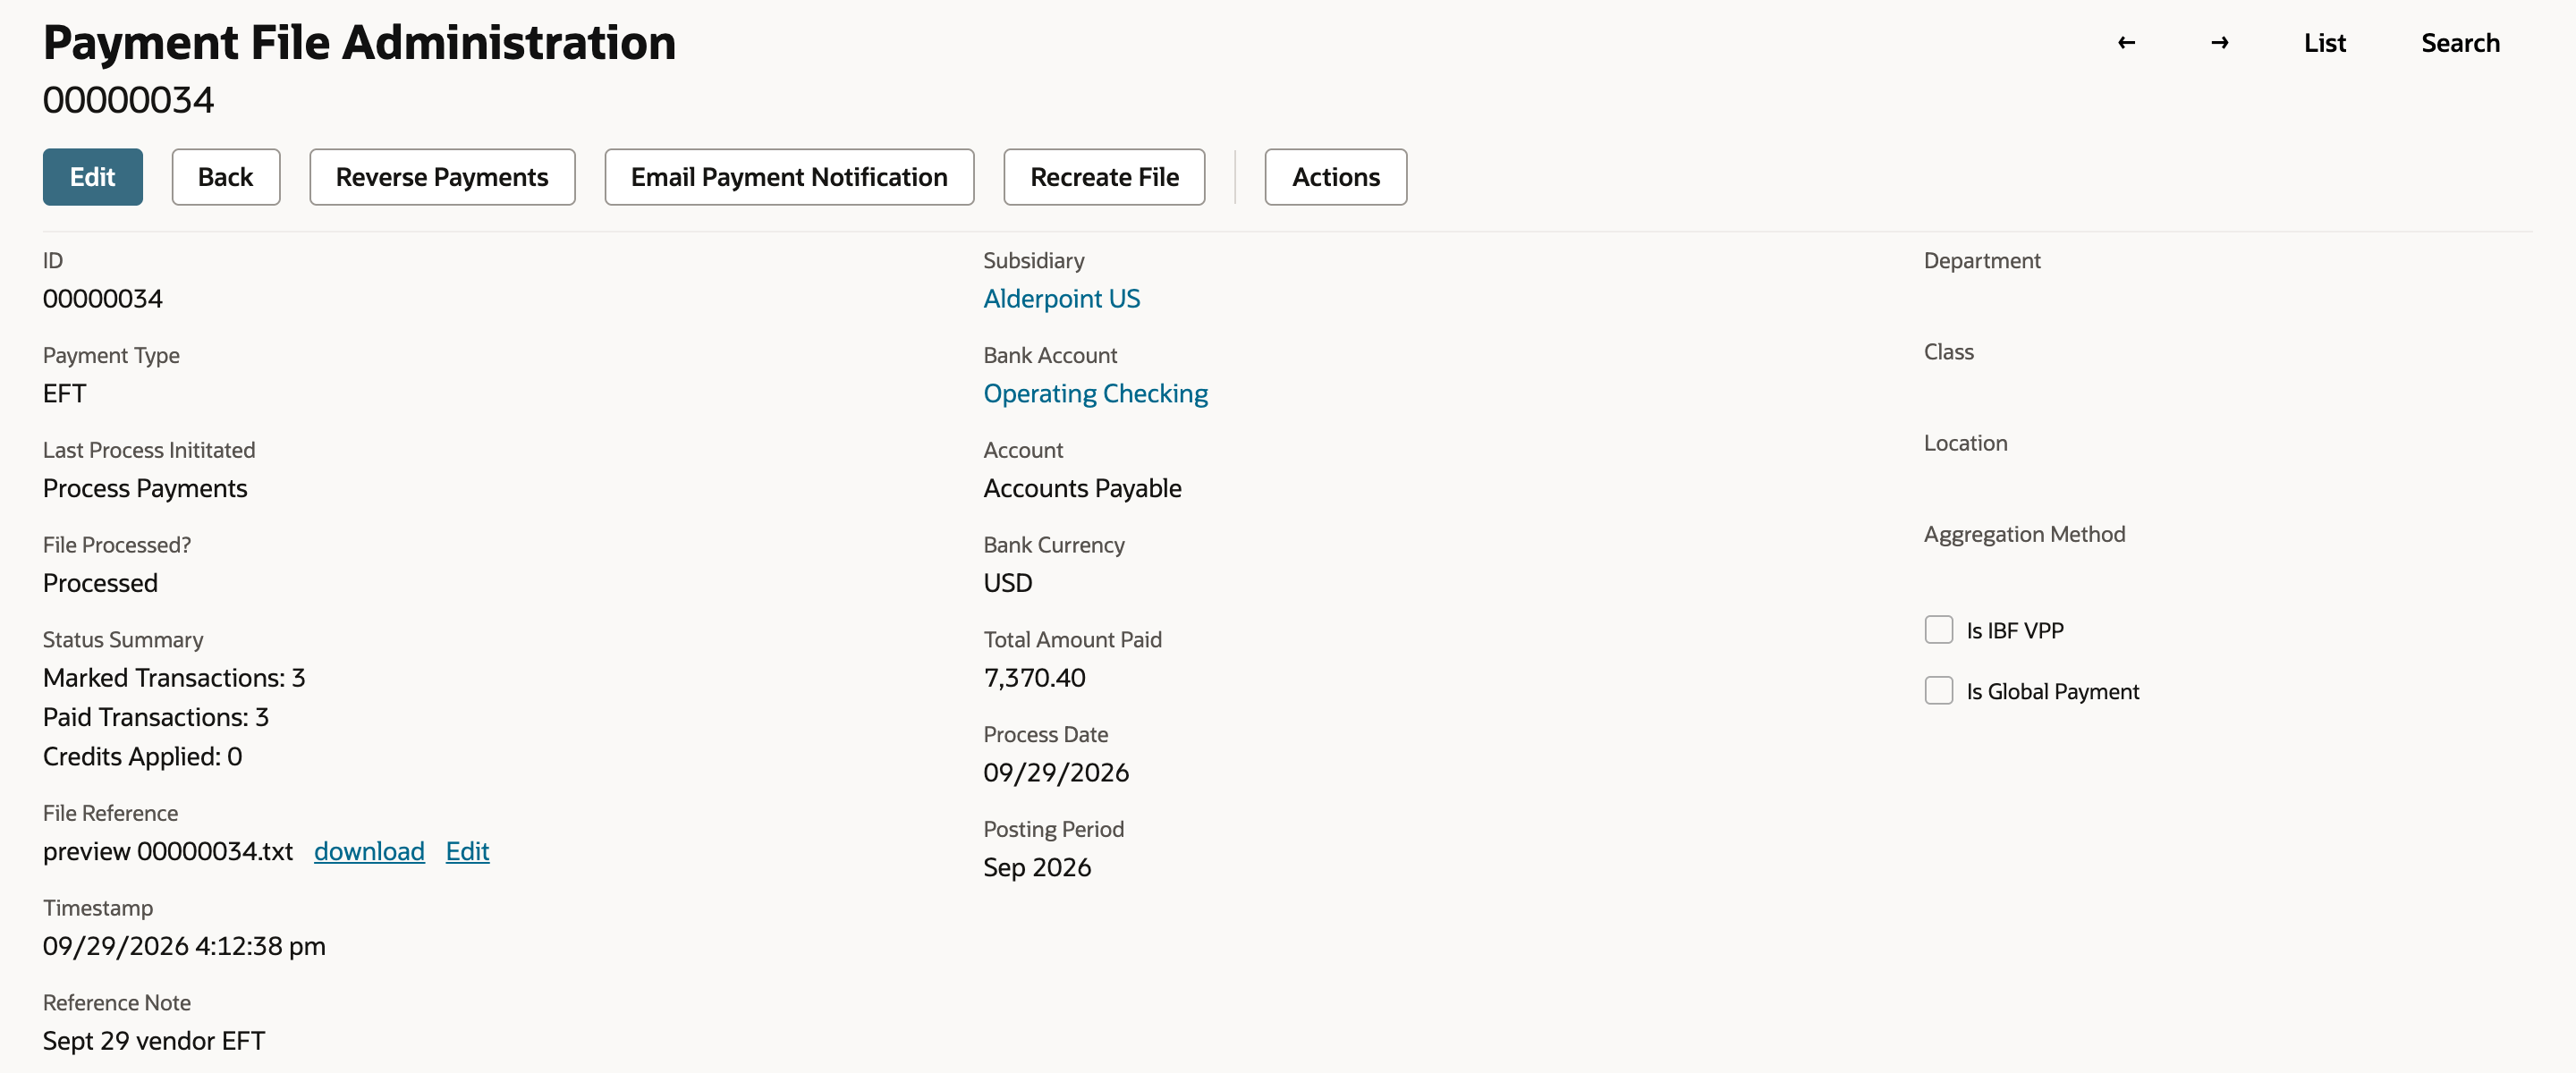This screenshot has height=1073, width=2576.
Task: Click the Aggregation Method label
Action: (2024, 534)
